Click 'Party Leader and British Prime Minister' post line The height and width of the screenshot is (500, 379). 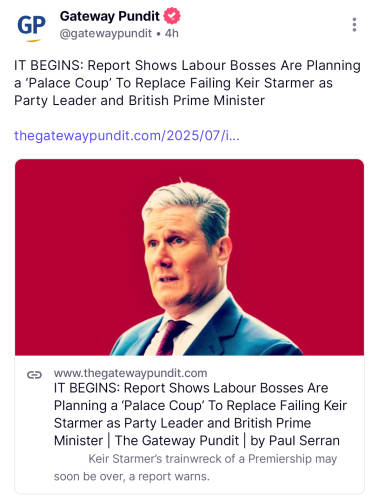click(139, 101)
